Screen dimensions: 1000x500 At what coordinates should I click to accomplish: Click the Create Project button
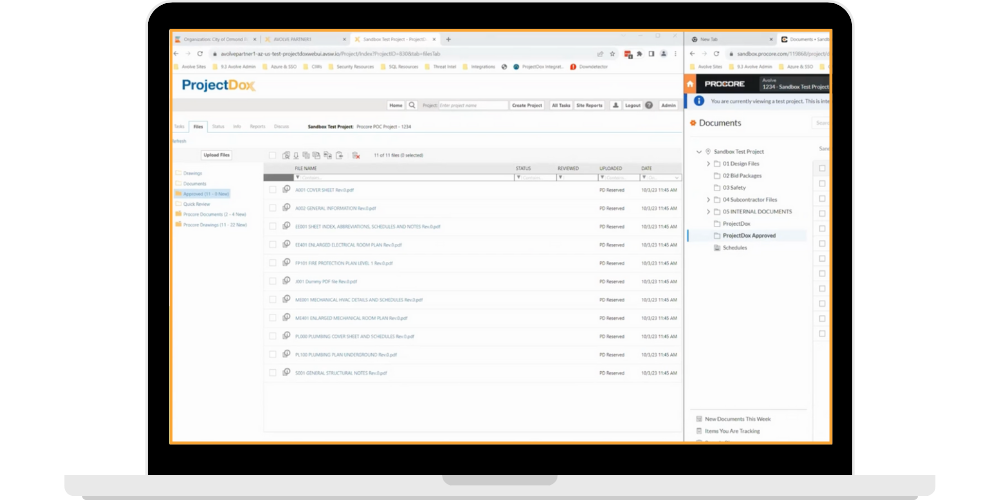[526, 104]
